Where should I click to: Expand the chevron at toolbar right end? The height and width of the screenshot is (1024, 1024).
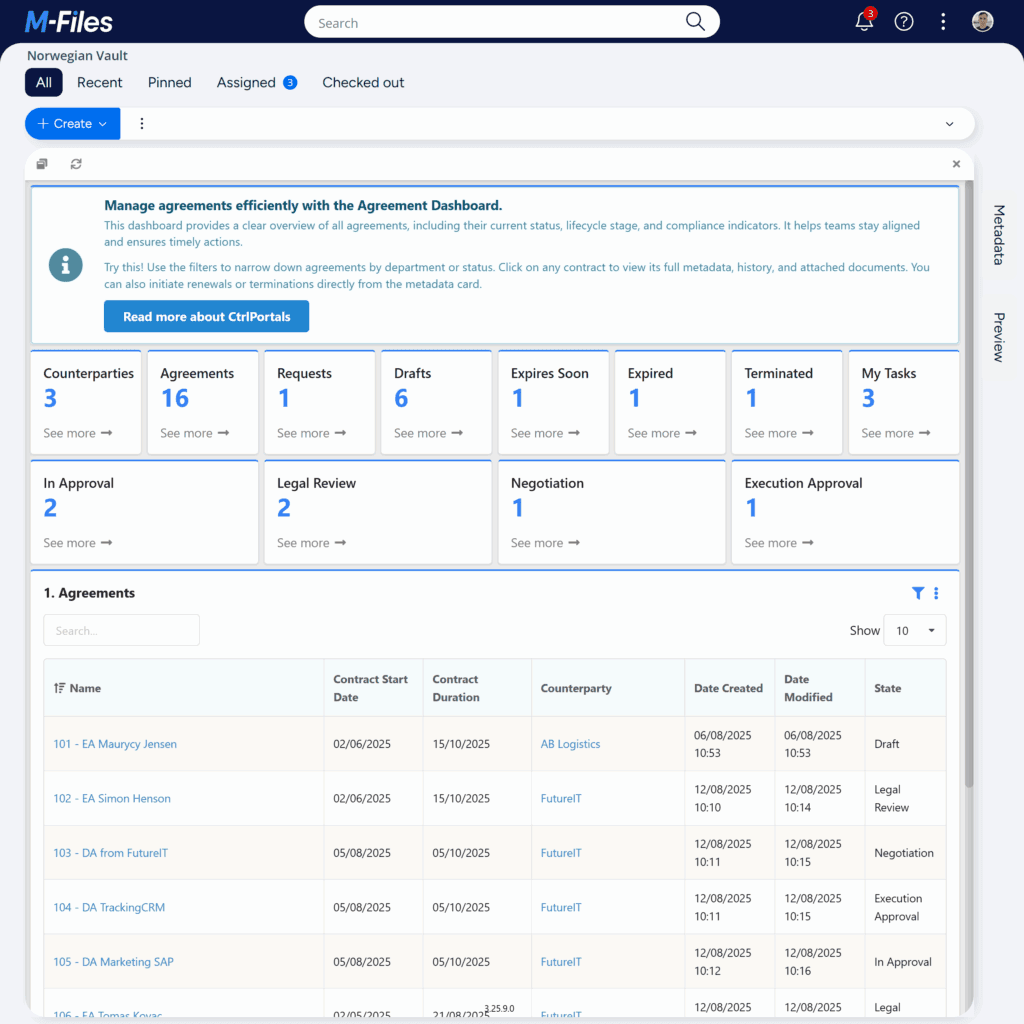(x=949, y=124)
